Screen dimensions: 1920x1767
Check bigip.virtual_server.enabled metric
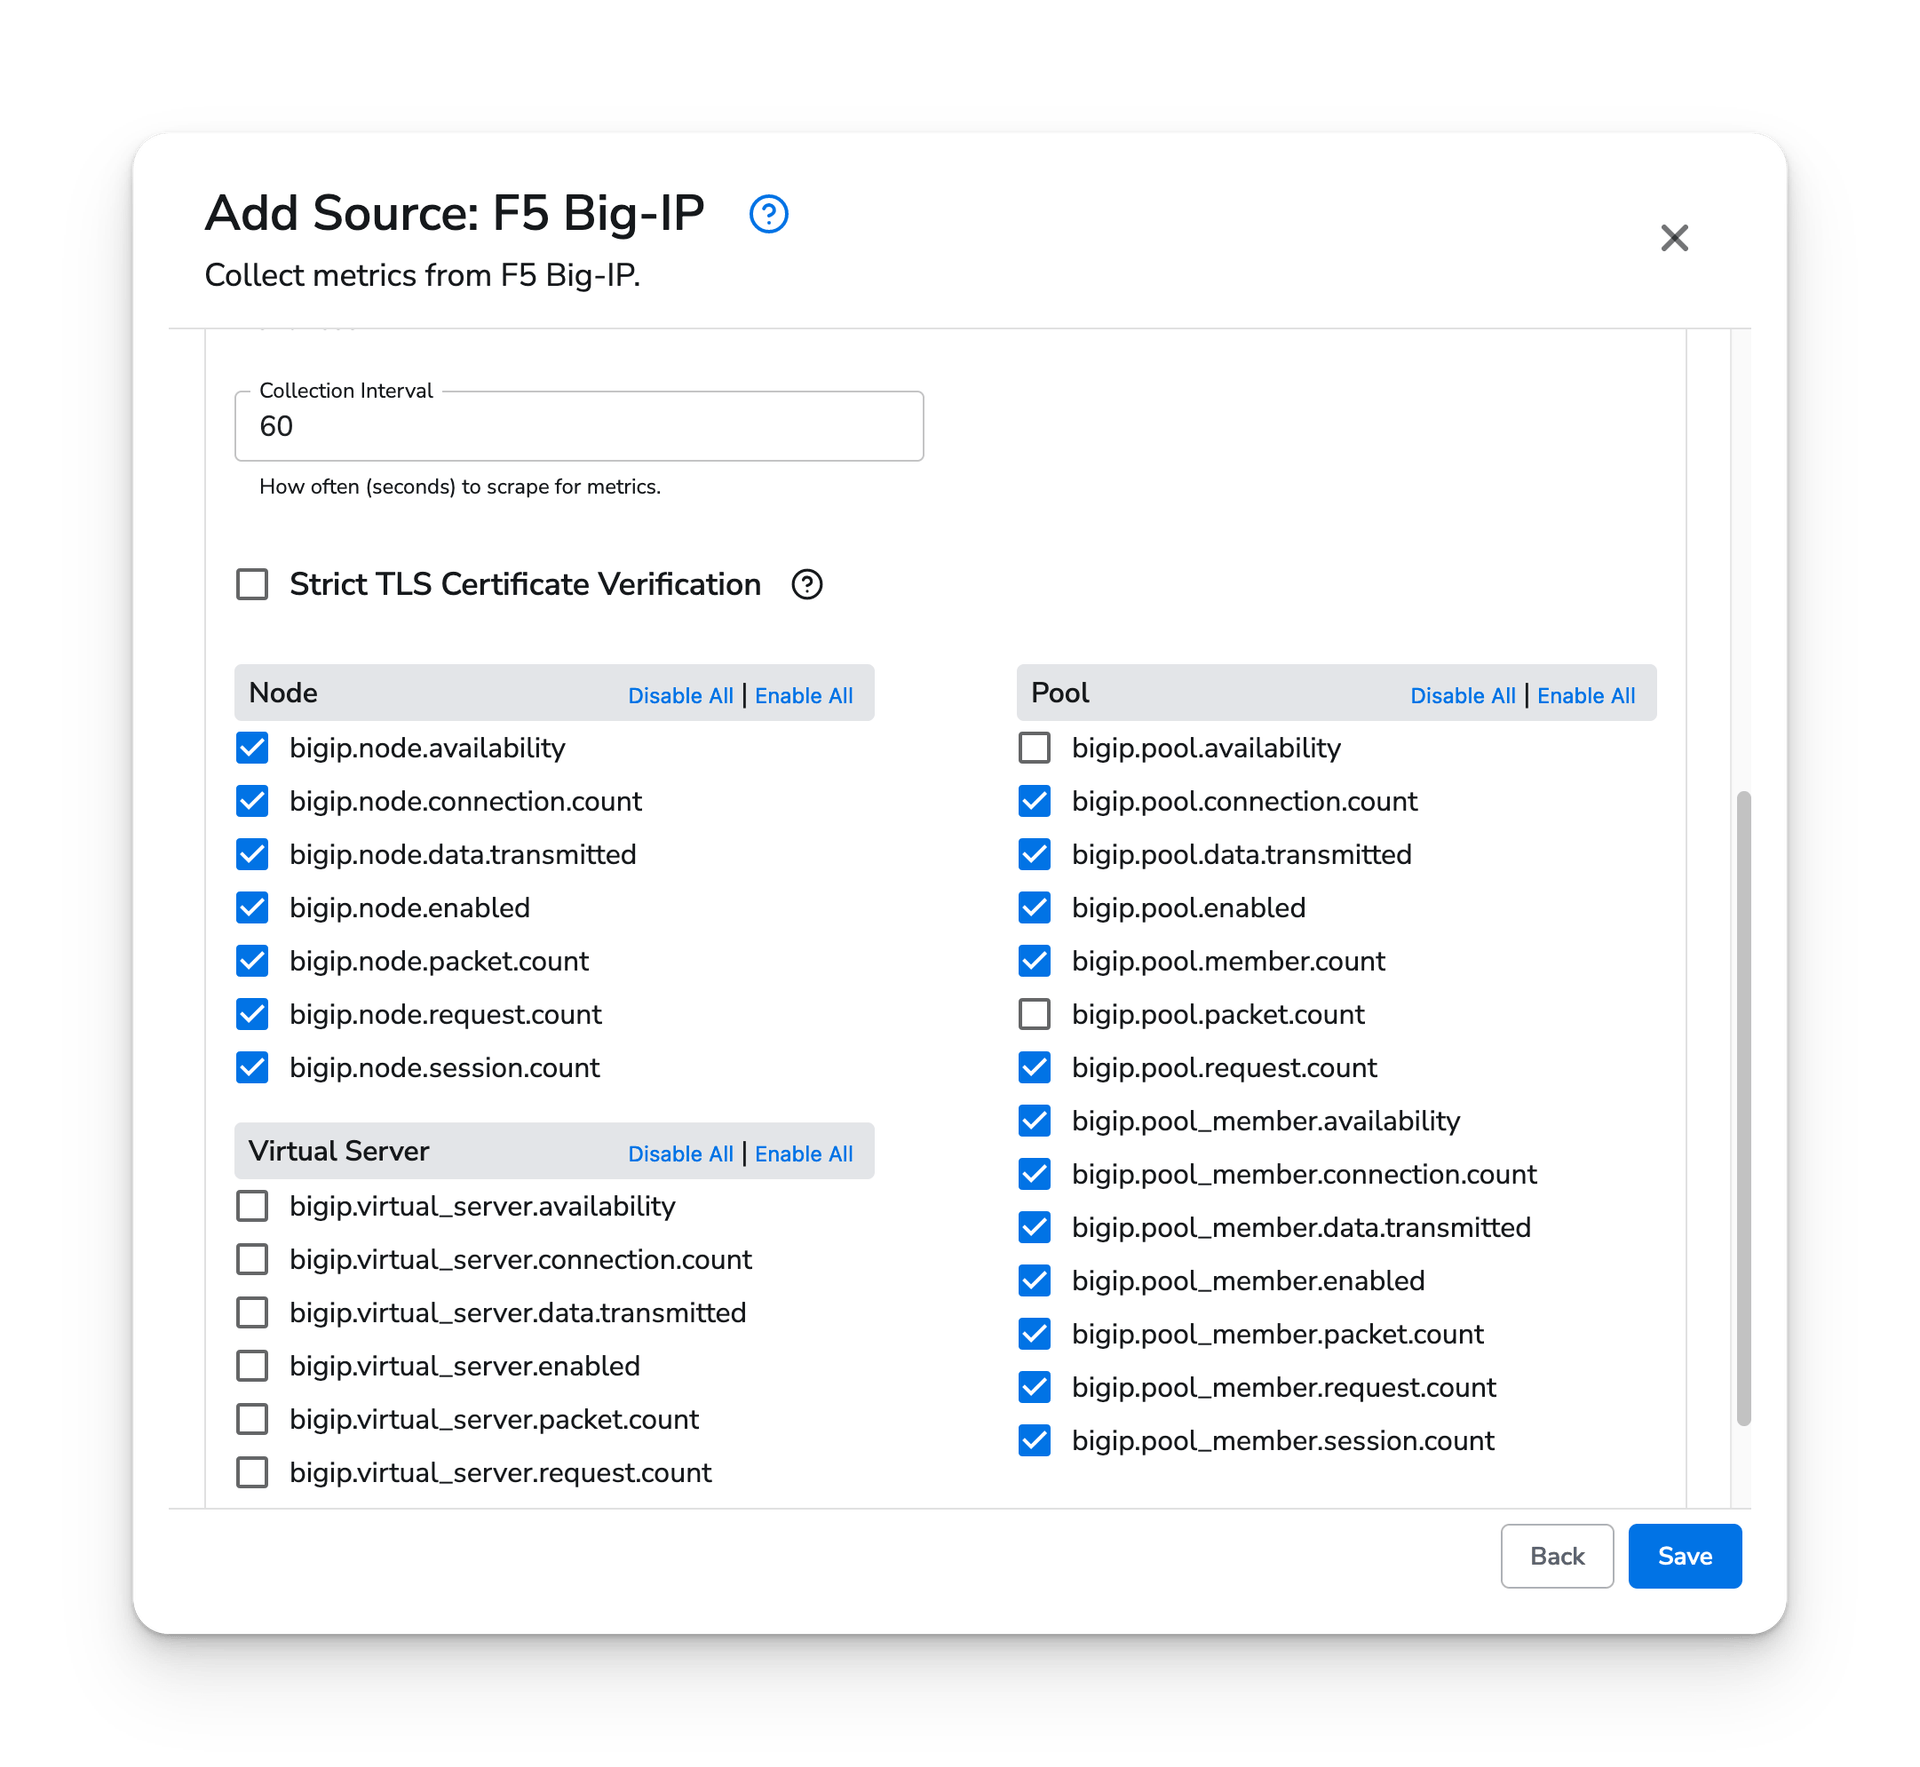point(252,1366)
